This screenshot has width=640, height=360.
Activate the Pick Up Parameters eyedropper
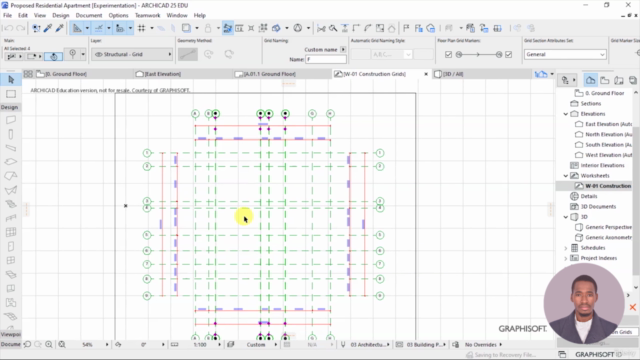click(48, 28)
